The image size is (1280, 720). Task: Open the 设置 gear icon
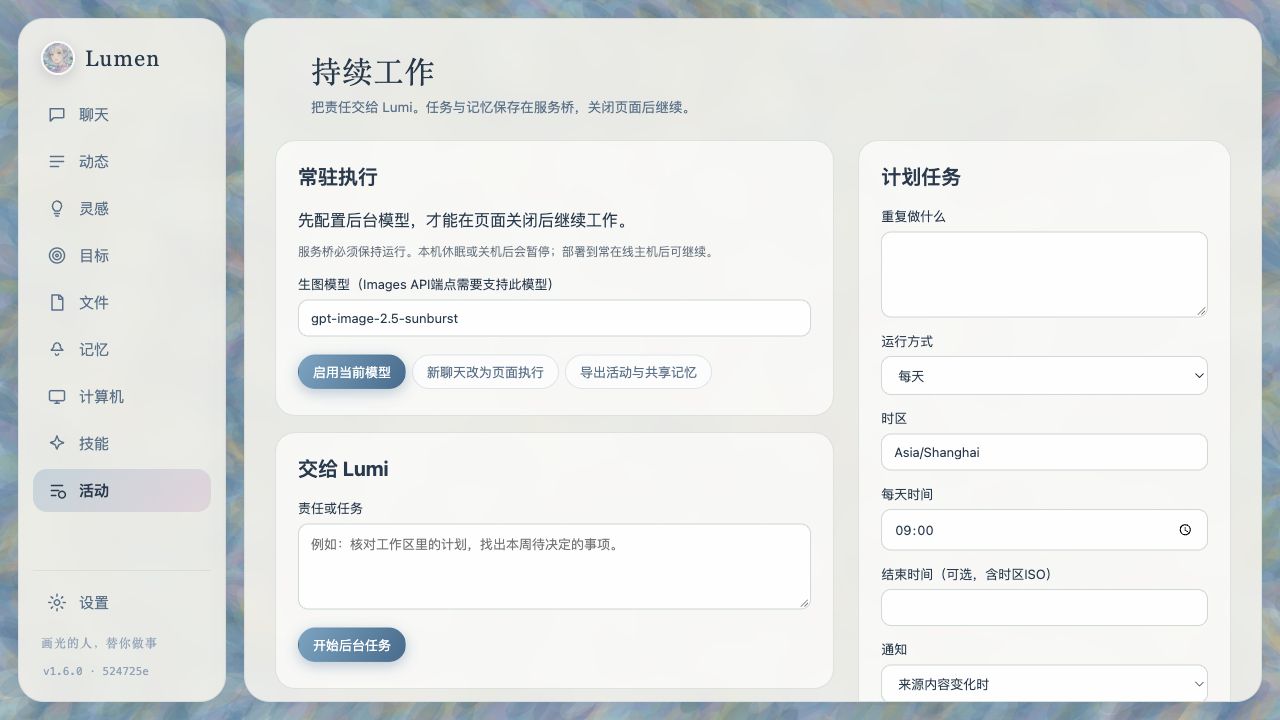(x=57, y=603)
